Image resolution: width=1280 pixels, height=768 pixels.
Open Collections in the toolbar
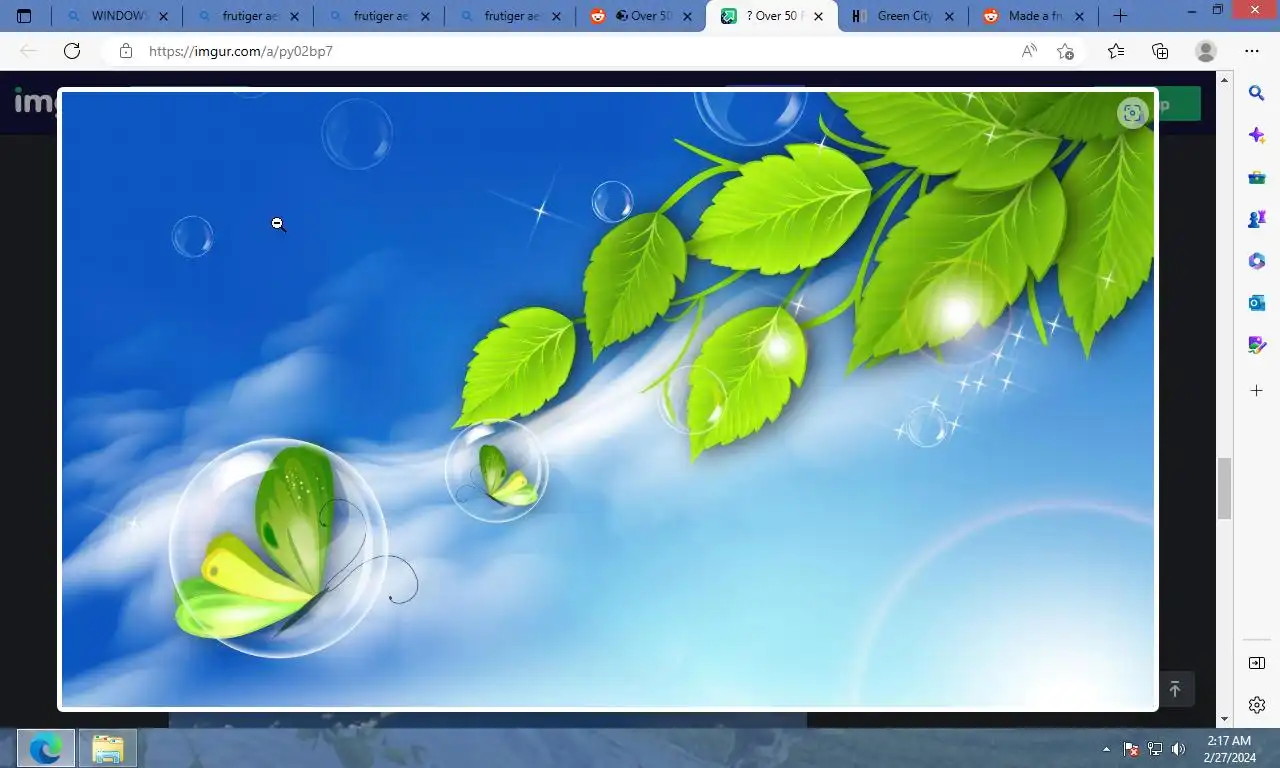pos(1160,51)
